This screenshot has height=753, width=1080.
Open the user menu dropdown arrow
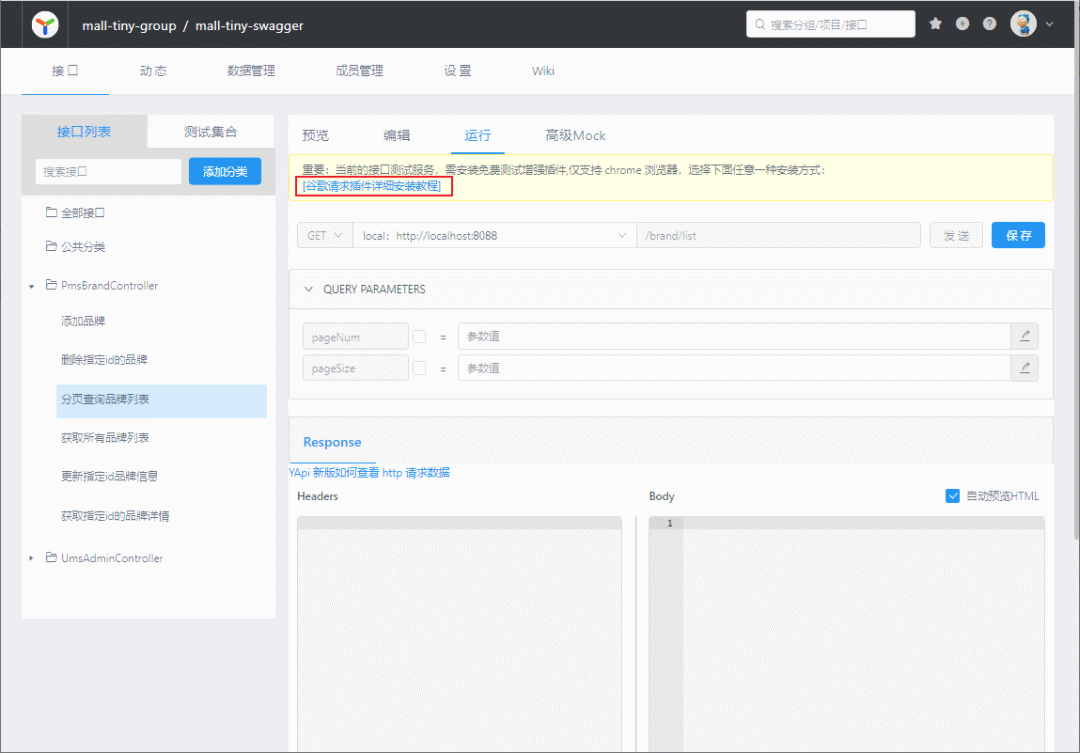point(1050,24)
